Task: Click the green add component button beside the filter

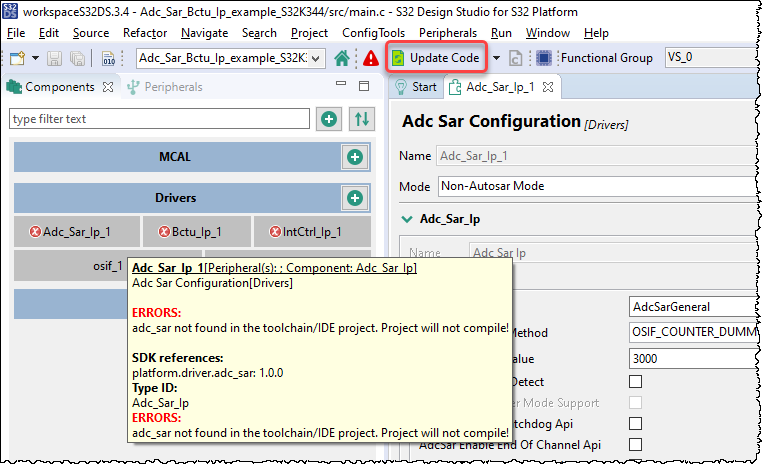Action: point(329,119)
